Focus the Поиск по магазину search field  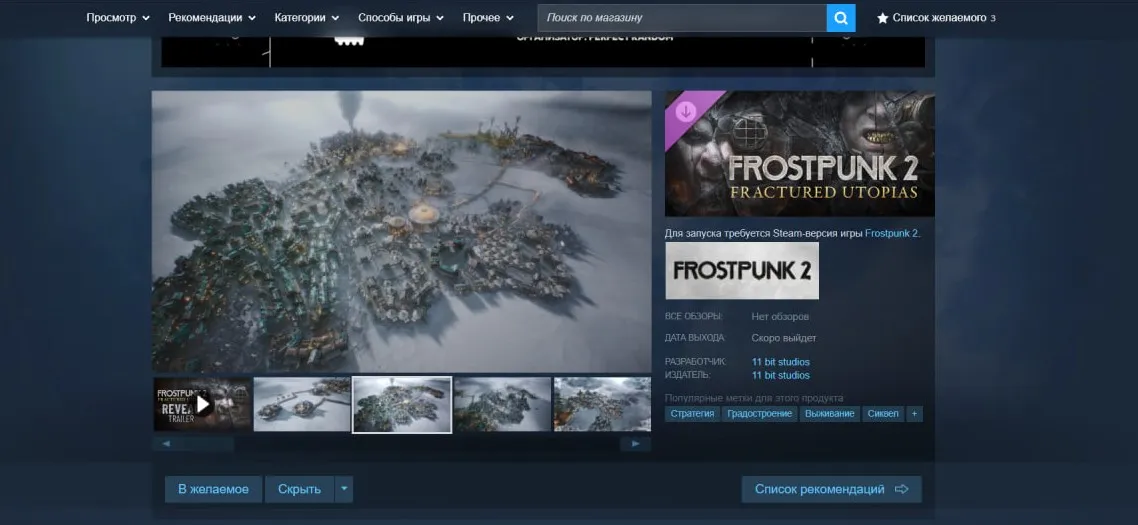681,17
